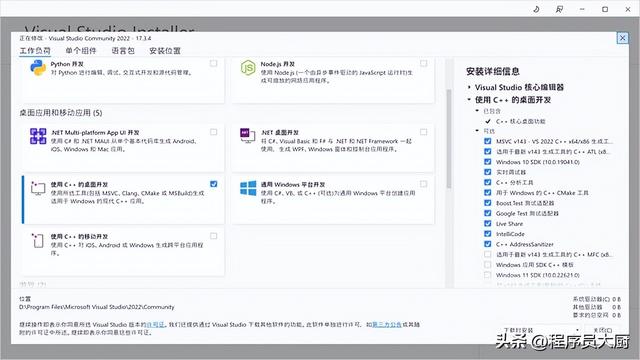Screen dimensions: 640x360
Task: Collapse the 已包含 section arrow
Action: point(477,111)
